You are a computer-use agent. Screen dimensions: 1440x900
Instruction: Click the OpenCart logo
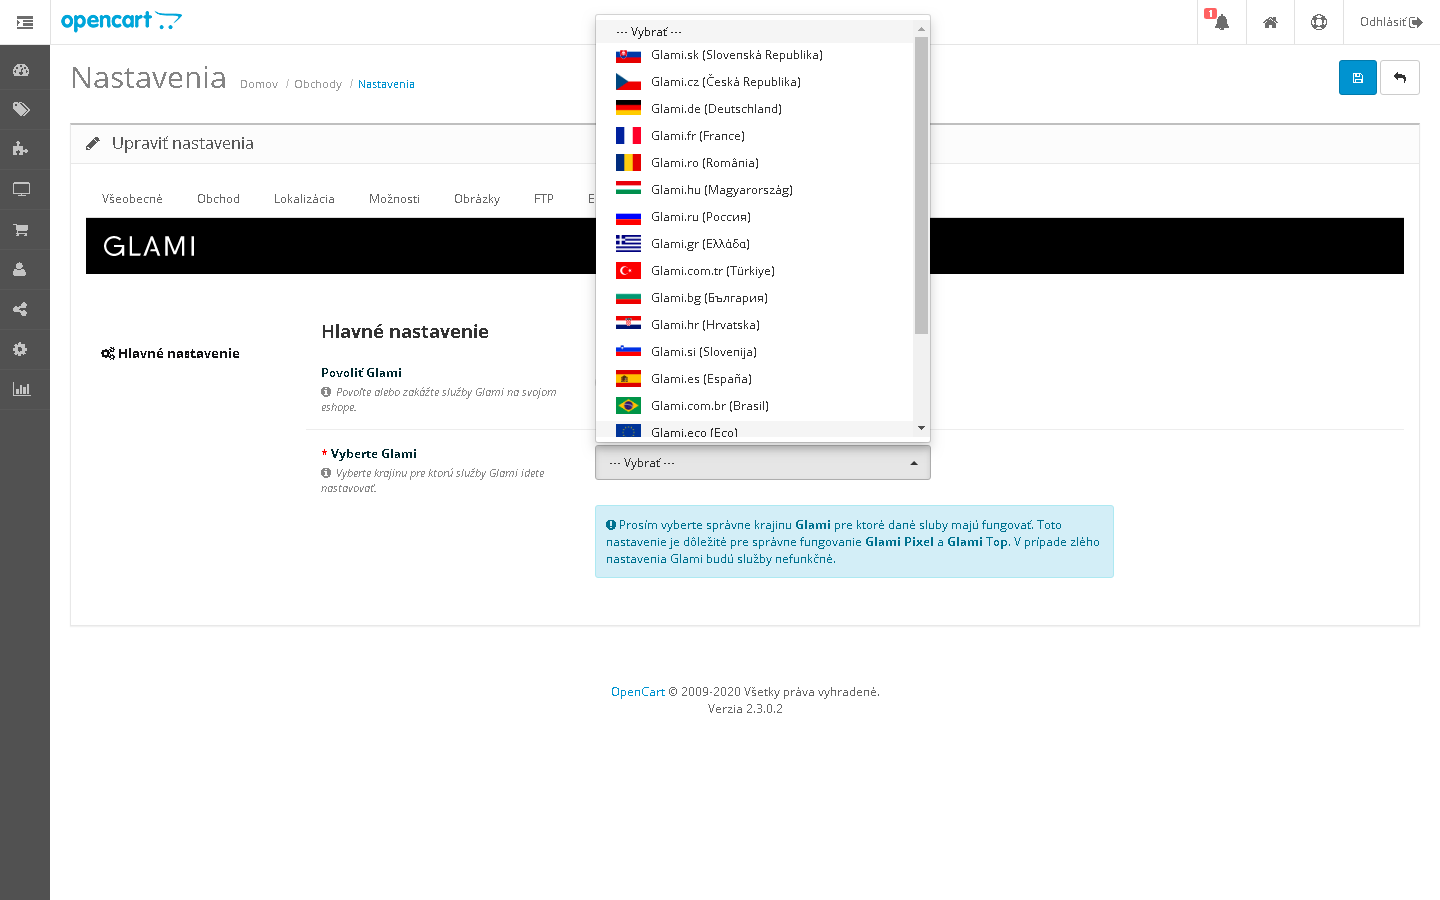121,21
